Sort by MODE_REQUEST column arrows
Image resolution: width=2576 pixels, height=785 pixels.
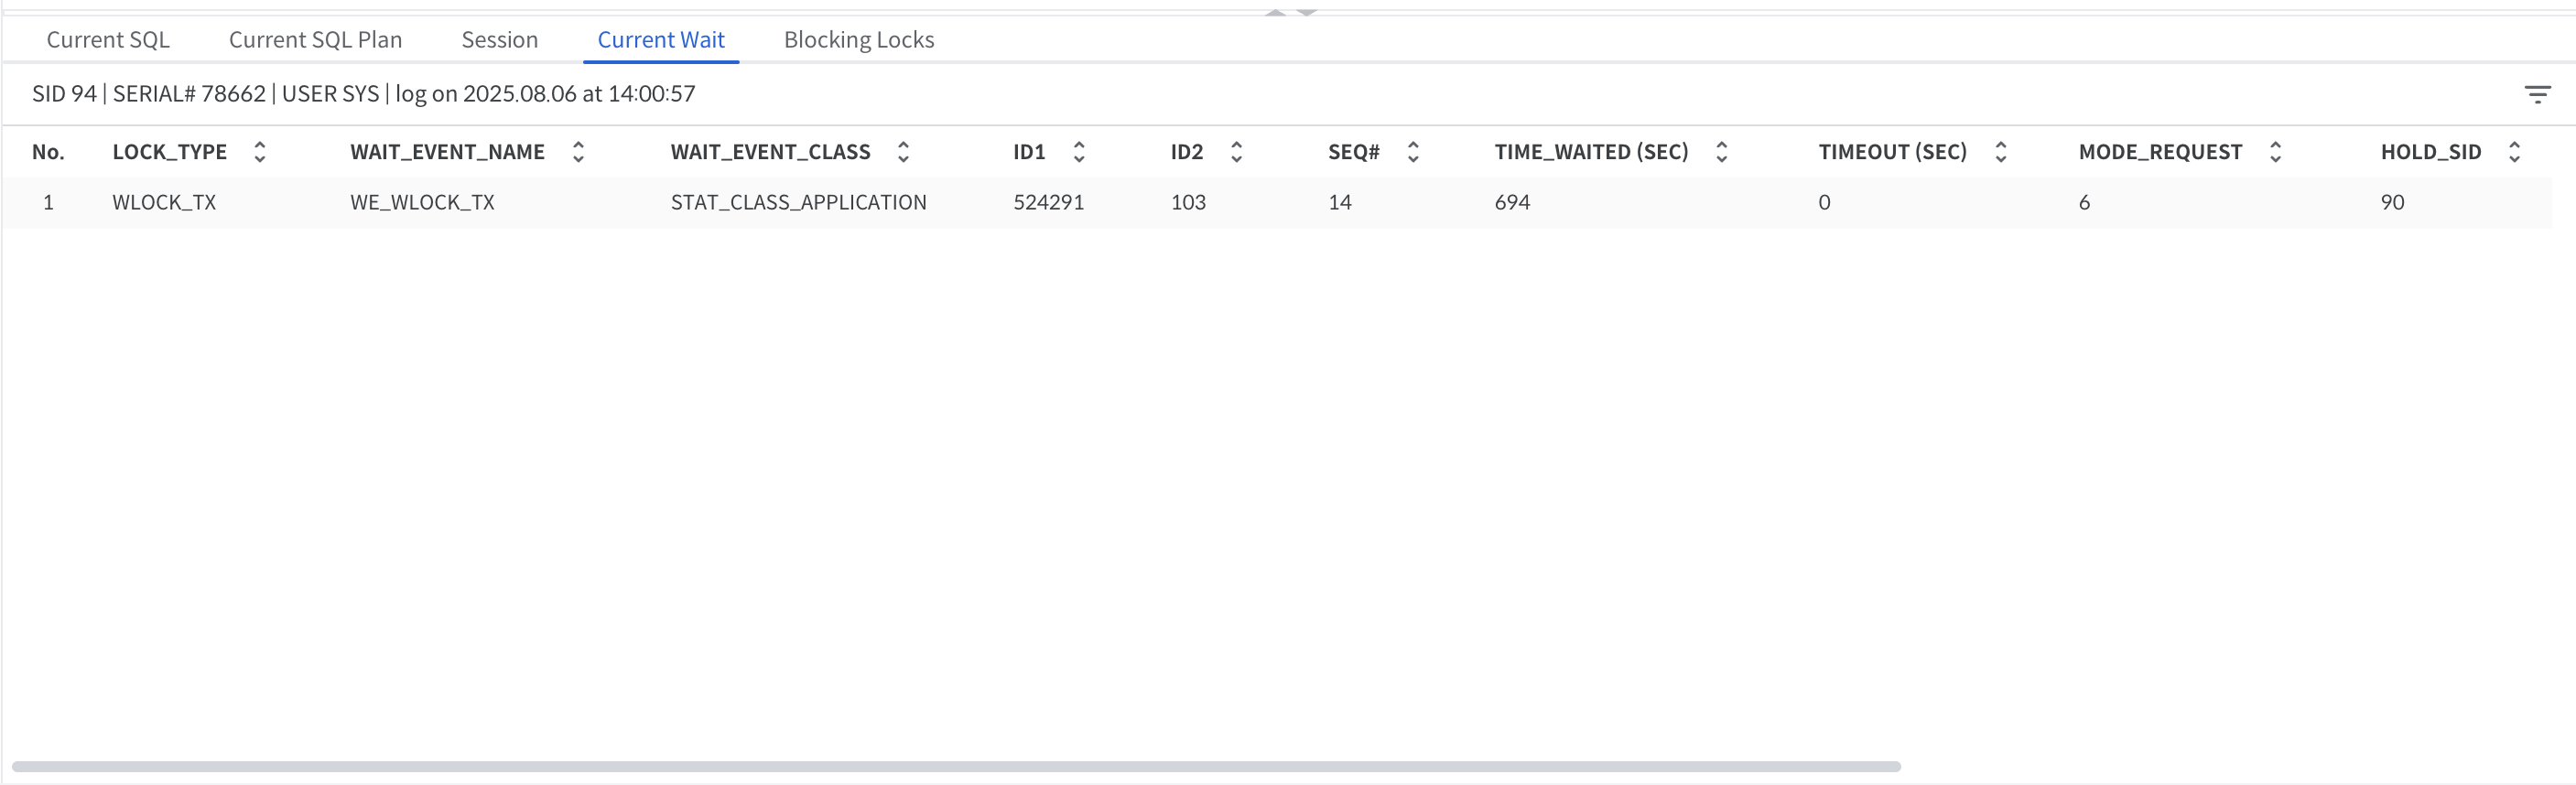(2275, 152)
